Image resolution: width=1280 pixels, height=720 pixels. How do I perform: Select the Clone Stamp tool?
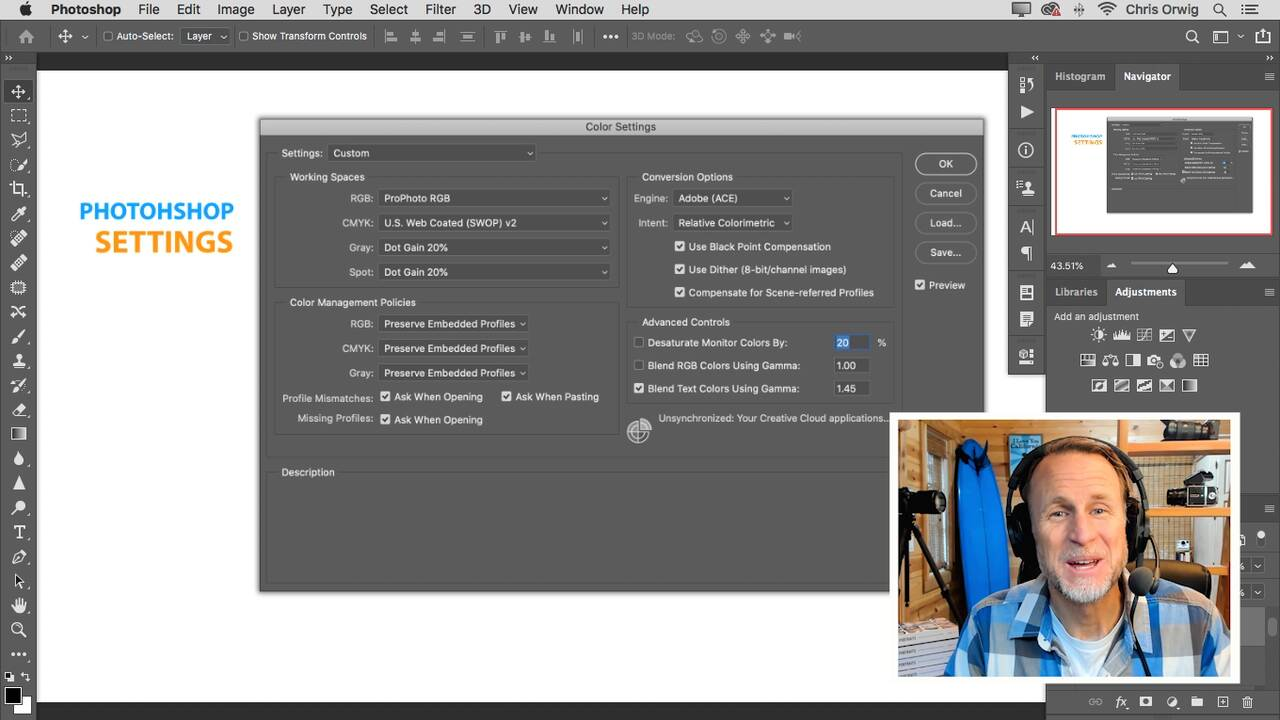(18, 361)
